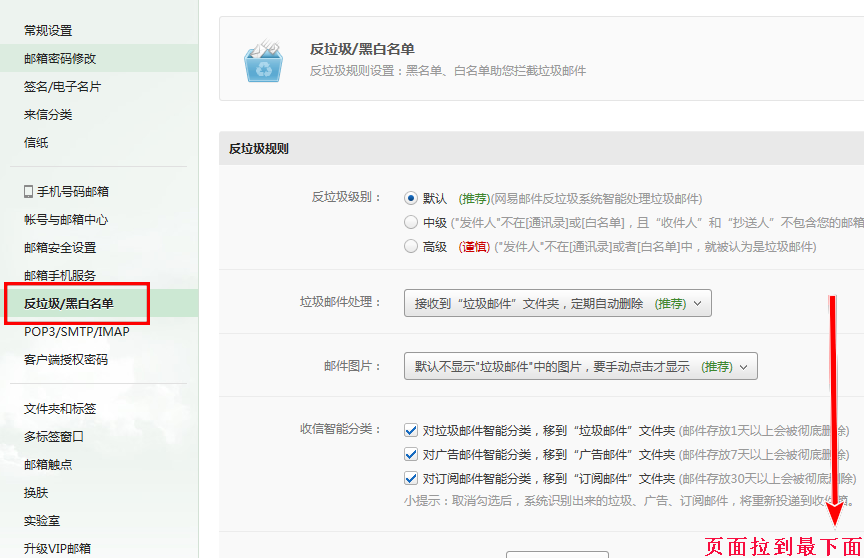Open 文件夹和标签 settings

[60, 409]
